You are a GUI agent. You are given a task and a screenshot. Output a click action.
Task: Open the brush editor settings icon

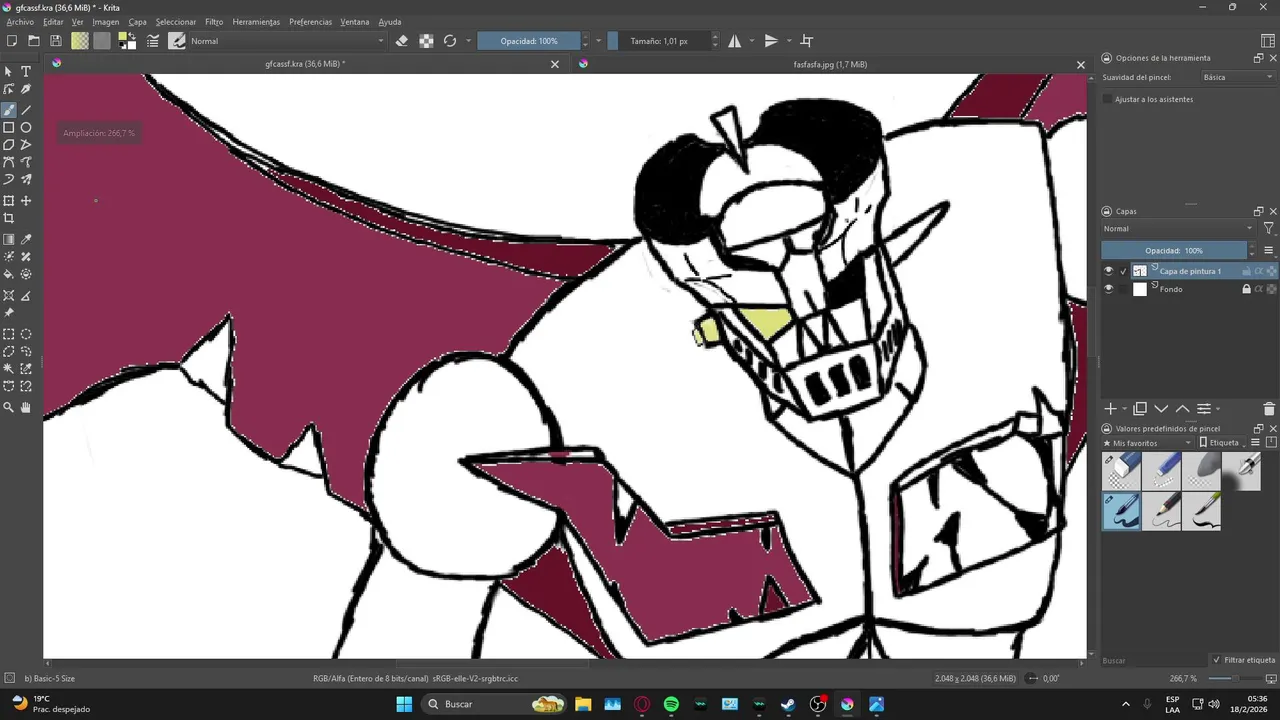click(x=153, y=41)
